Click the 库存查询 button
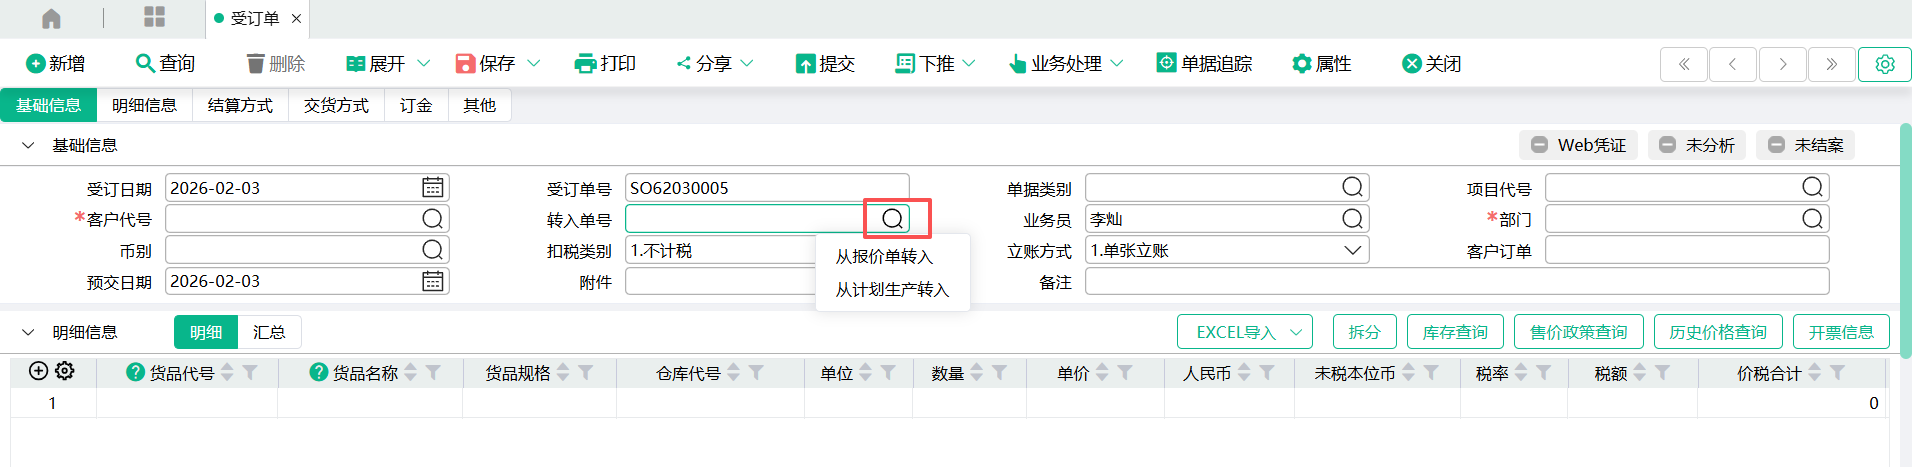1912x467 pixels. [x=1454, y=332]
